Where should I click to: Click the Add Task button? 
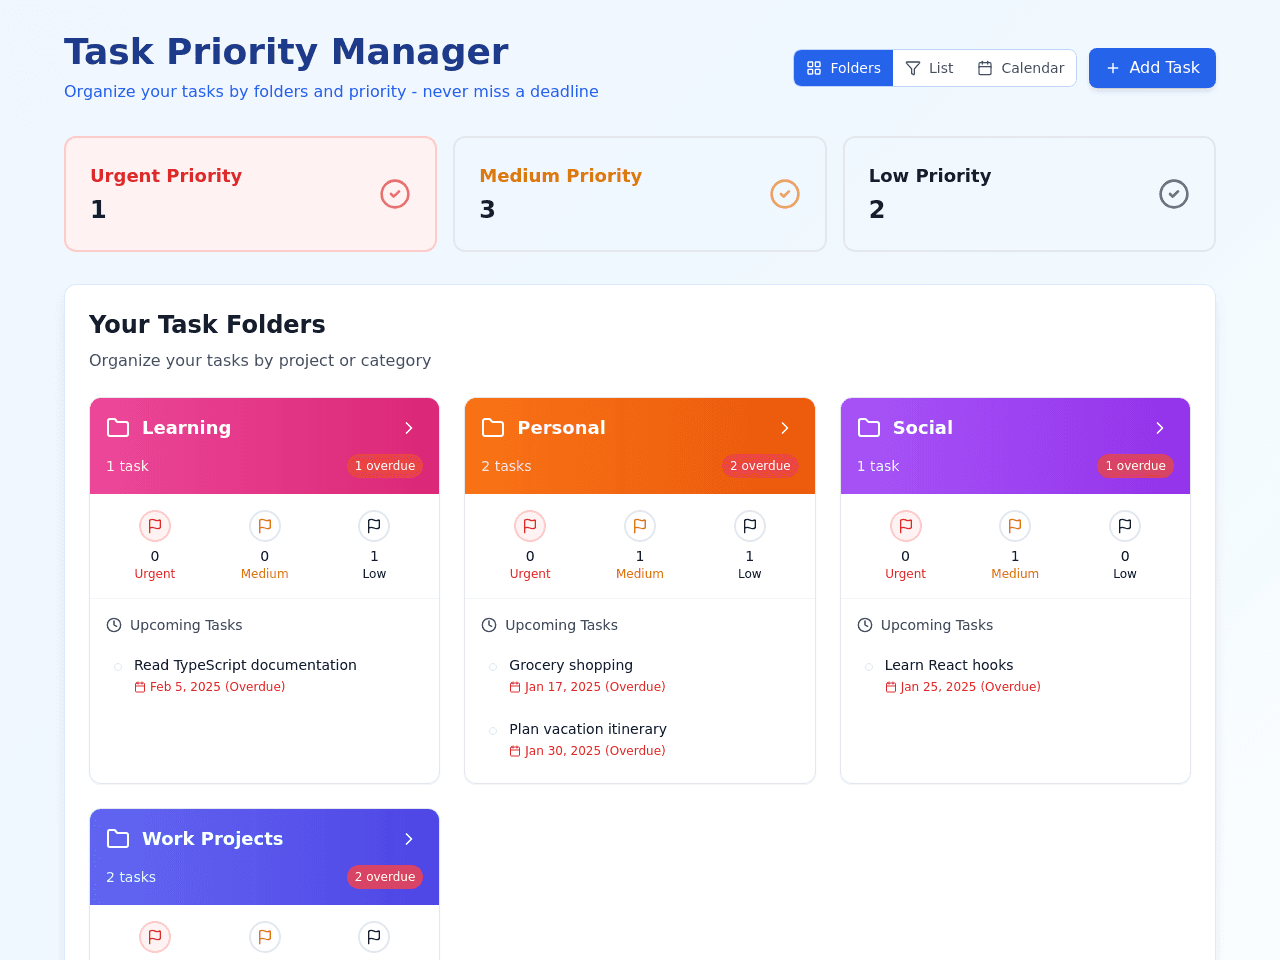pos(1152,68)
